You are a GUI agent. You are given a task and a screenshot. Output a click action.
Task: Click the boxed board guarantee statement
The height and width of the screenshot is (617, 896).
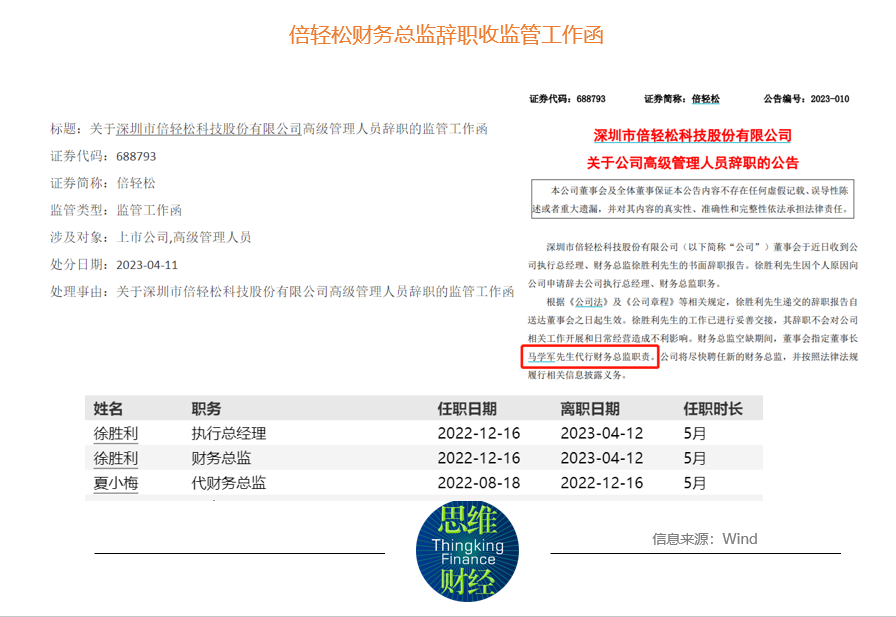tap(693, 199)
